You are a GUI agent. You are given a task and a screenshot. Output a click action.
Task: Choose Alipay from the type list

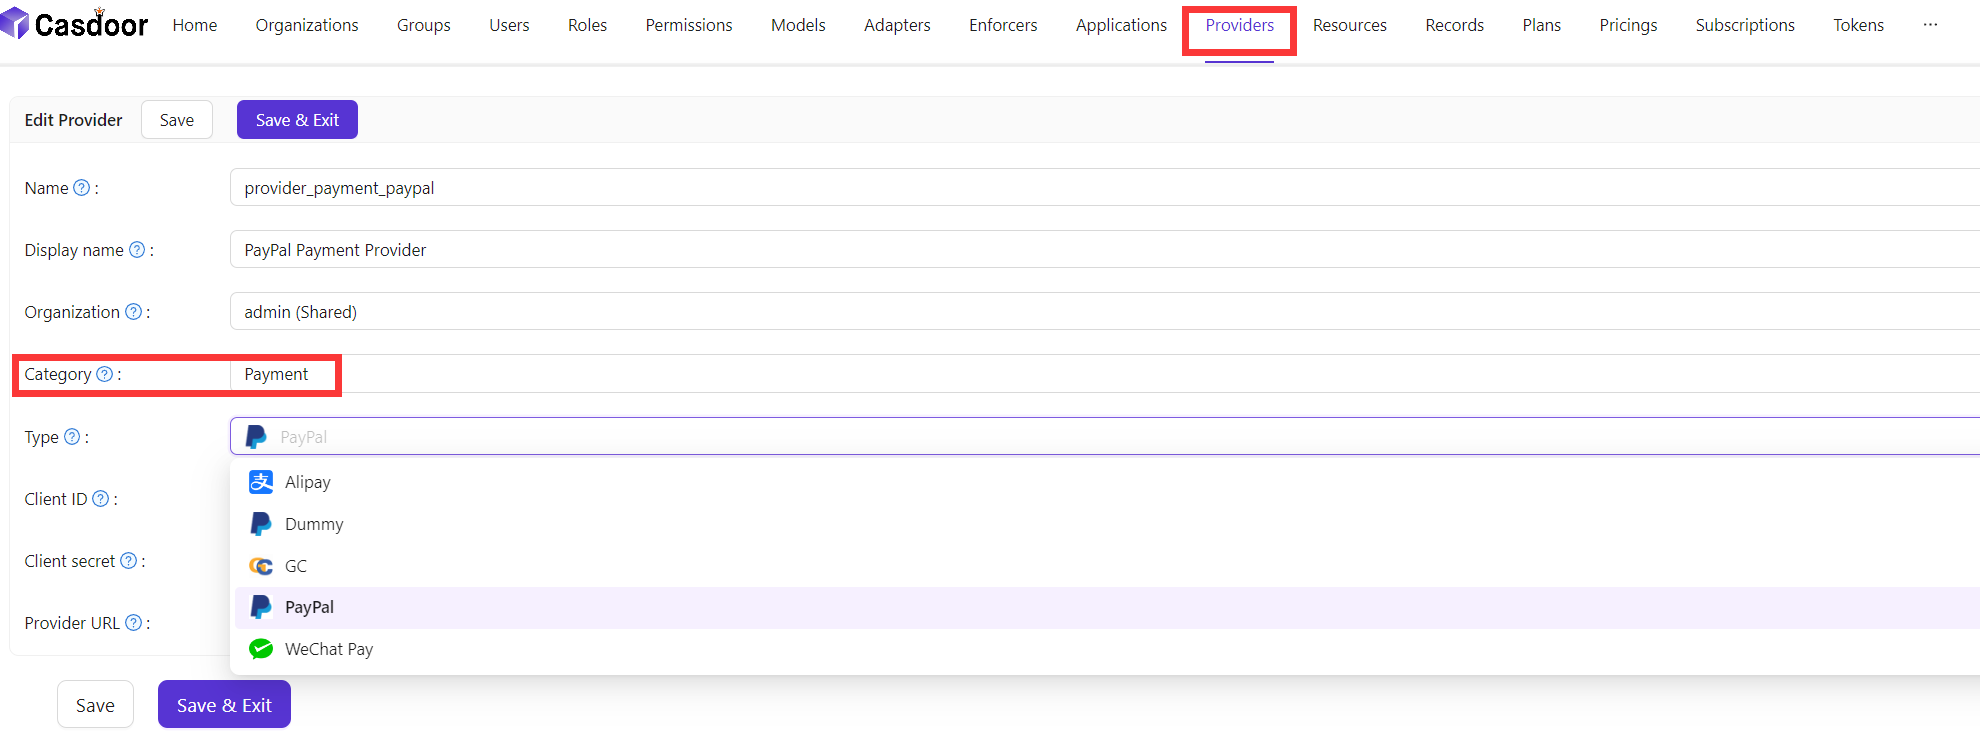click(308, 482)
